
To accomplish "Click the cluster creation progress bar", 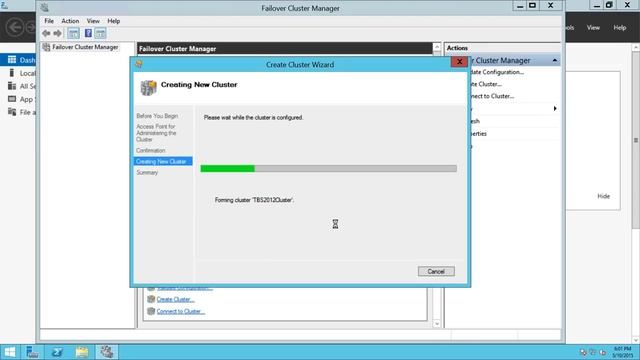I will click(329, 169).
